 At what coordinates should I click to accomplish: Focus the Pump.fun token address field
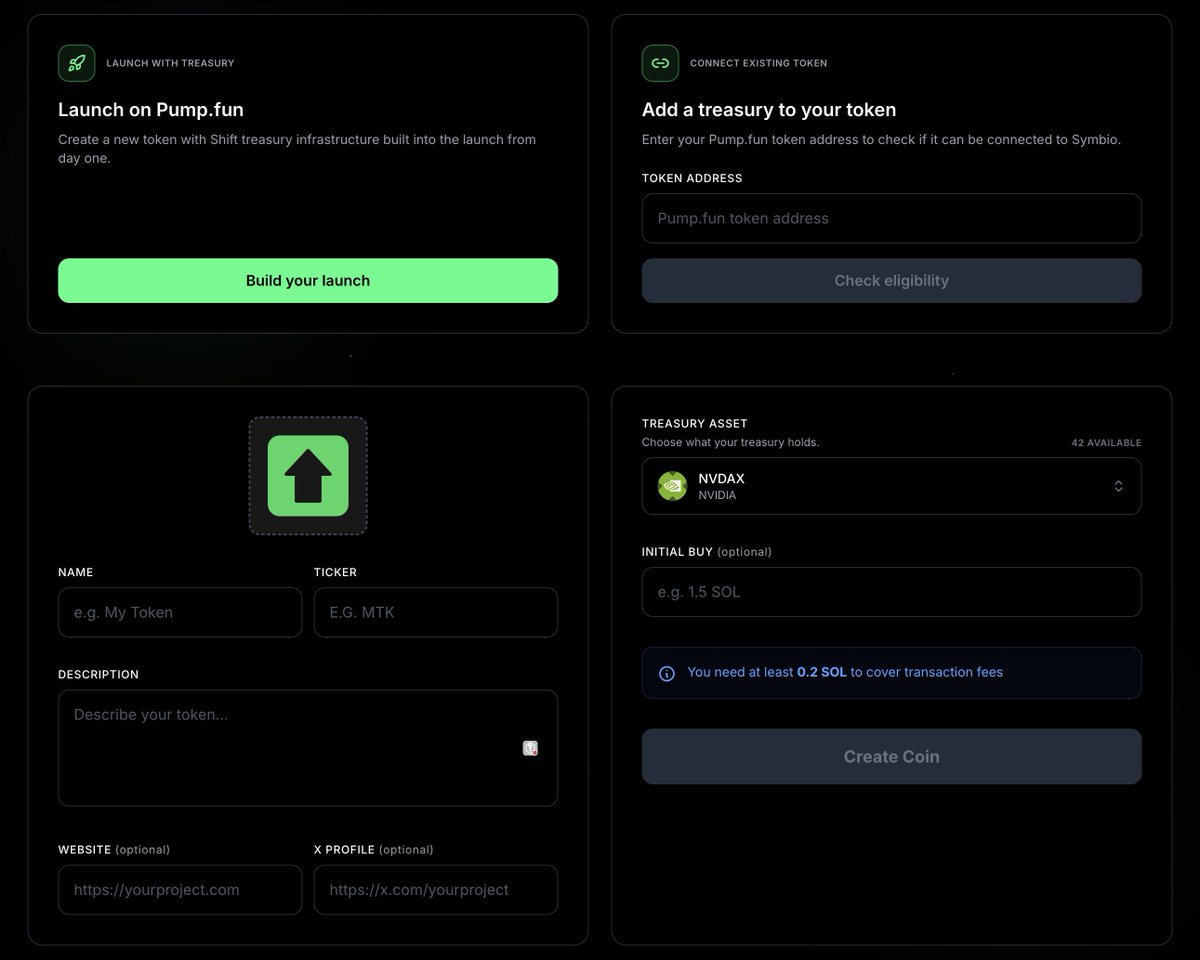[x=891, y=218]
